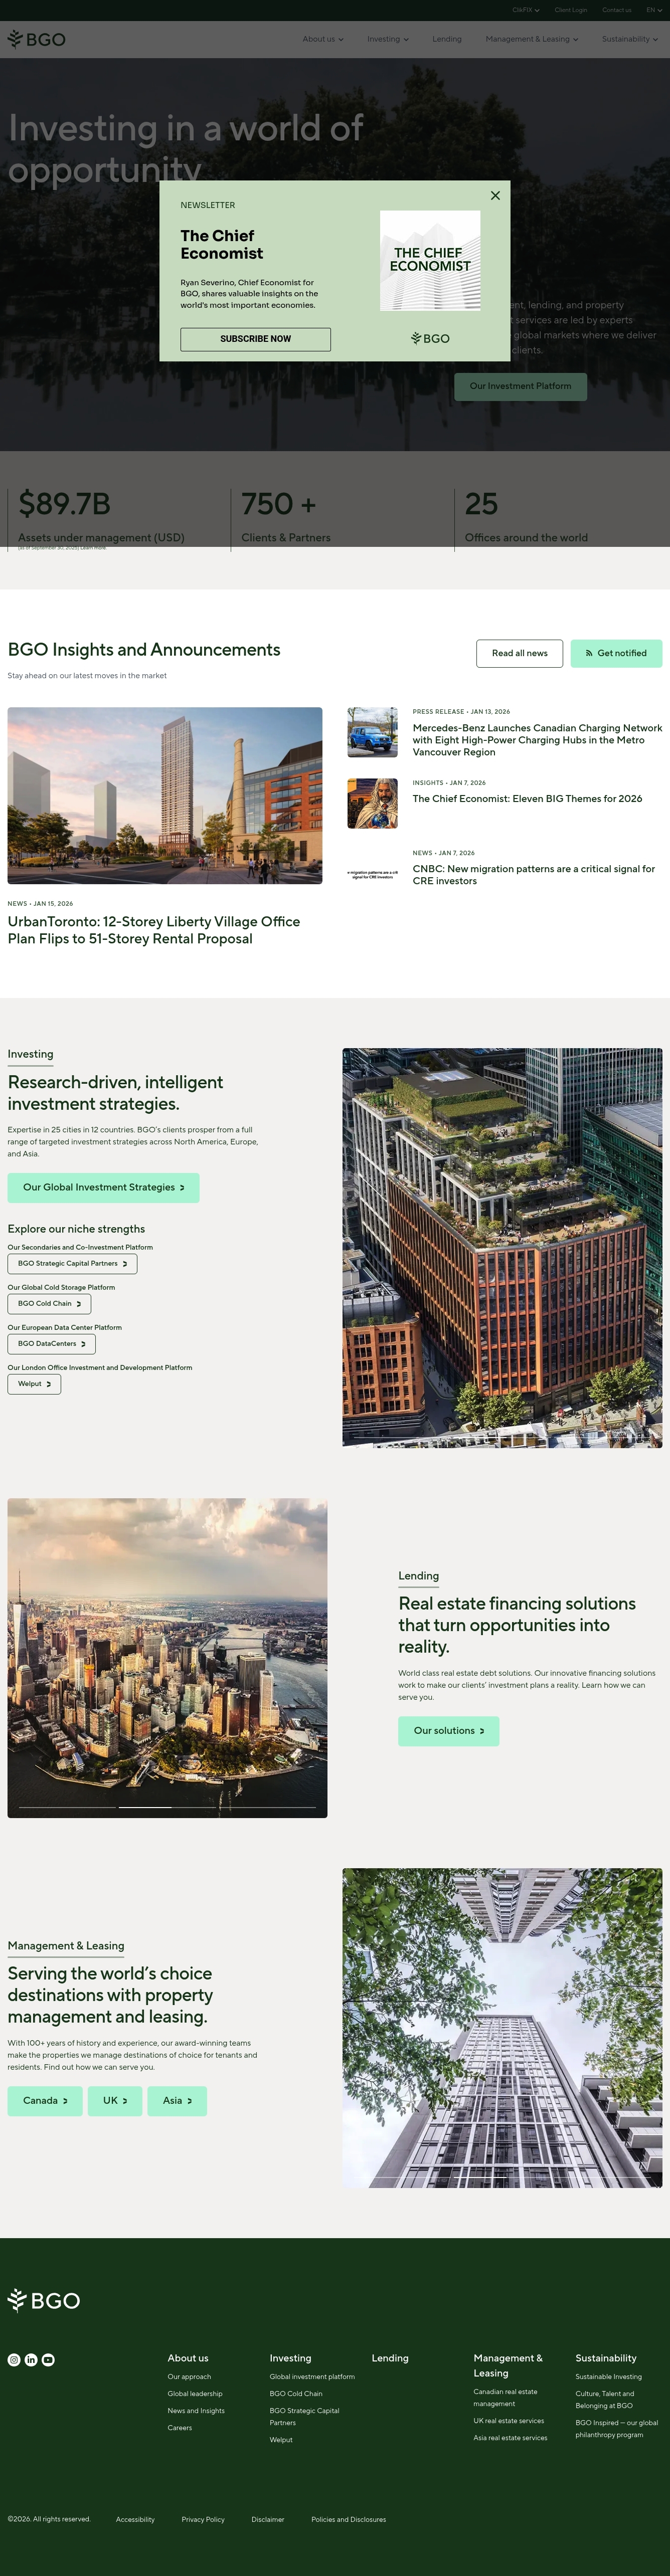This screenshot has height=2576, width=670.
Task: Click the footer Sustainability heading
Action: point(606,2358)
